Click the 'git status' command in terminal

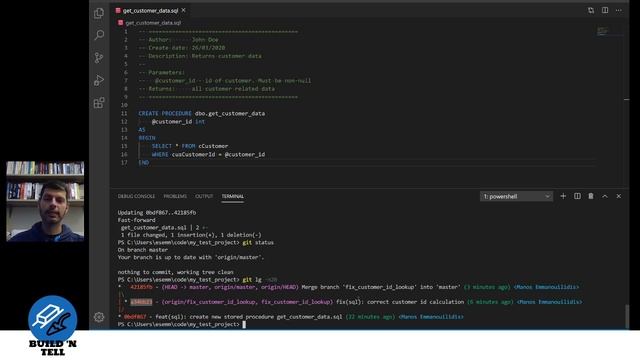tap(258, 242)
